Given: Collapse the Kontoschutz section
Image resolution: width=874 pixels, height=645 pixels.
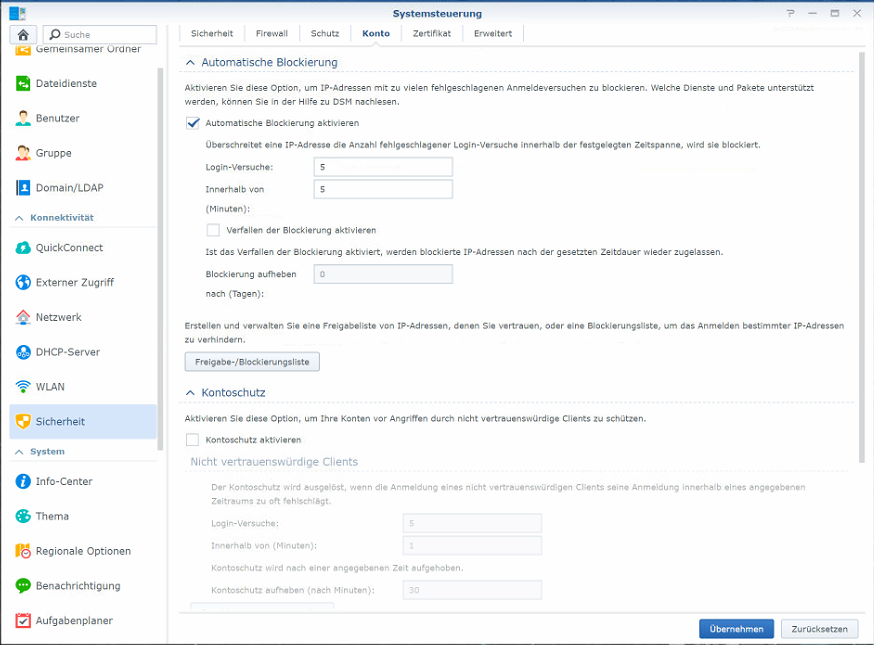Looking at the screenshot, I should [190, 393].
